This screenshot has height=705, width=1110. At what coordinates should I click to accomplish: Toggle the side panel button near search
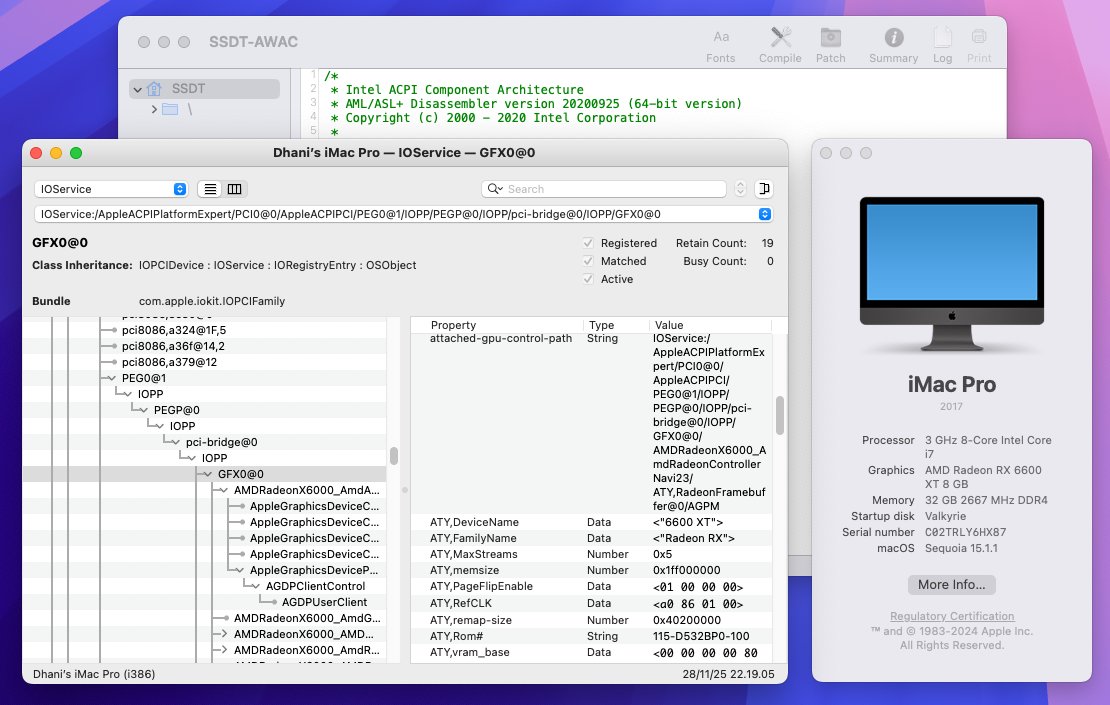[764, 189]
